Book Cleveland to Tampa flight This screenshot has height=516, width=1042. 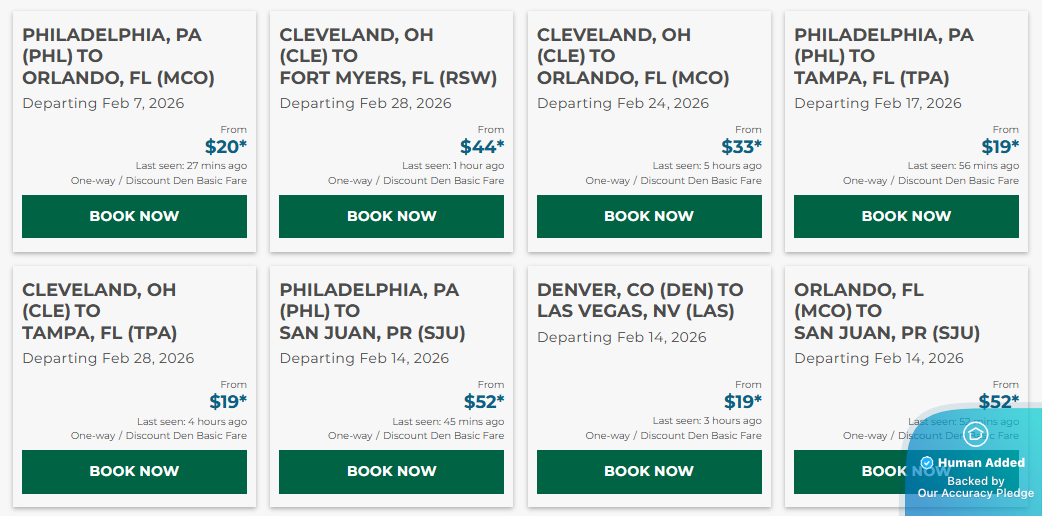click(x=134, y=471)
